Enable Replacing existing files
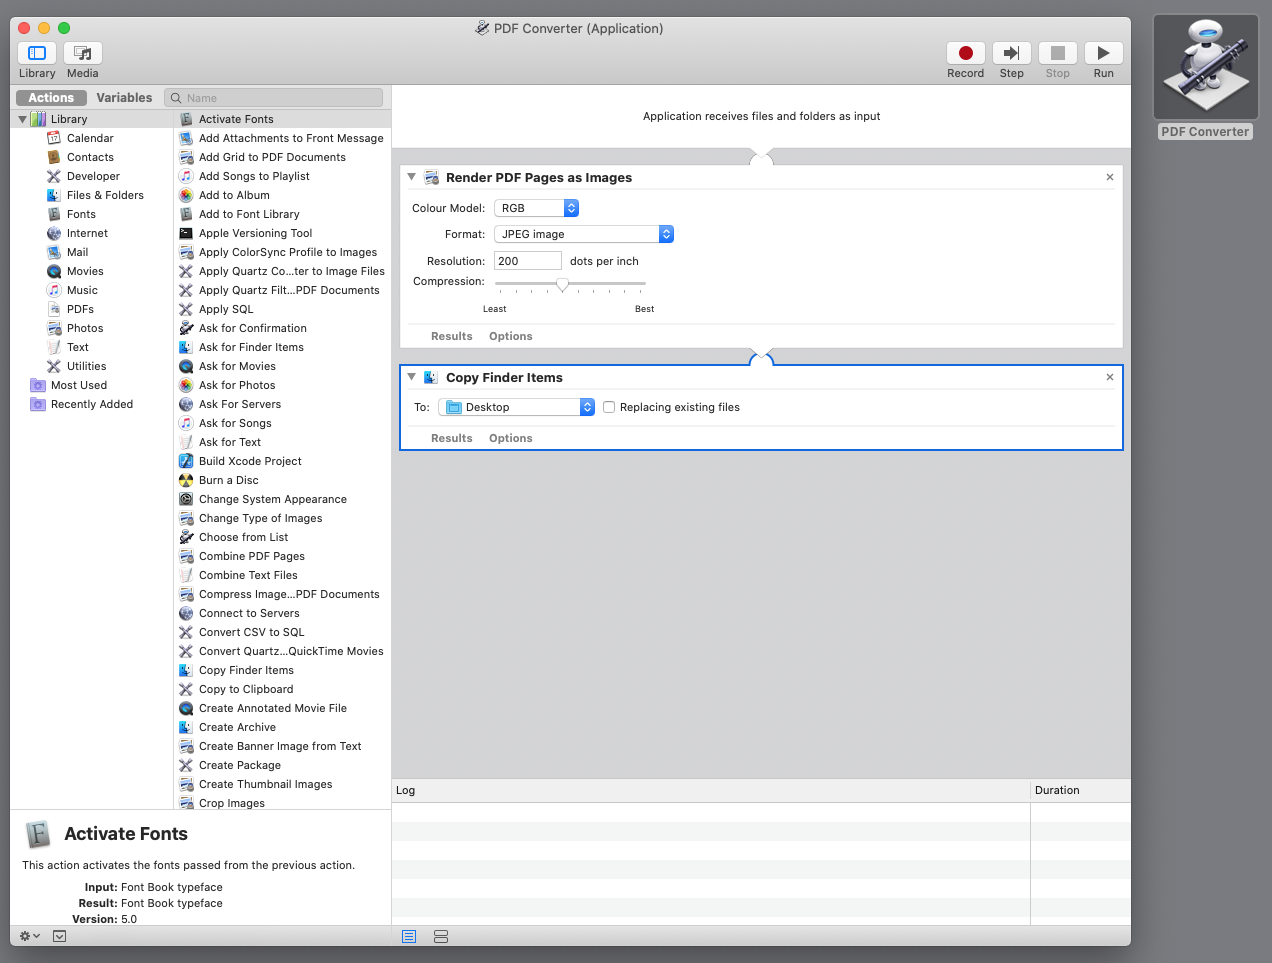Image resolution: width=1272 pixels, height=963 pixels. click(x=608, y=407)
